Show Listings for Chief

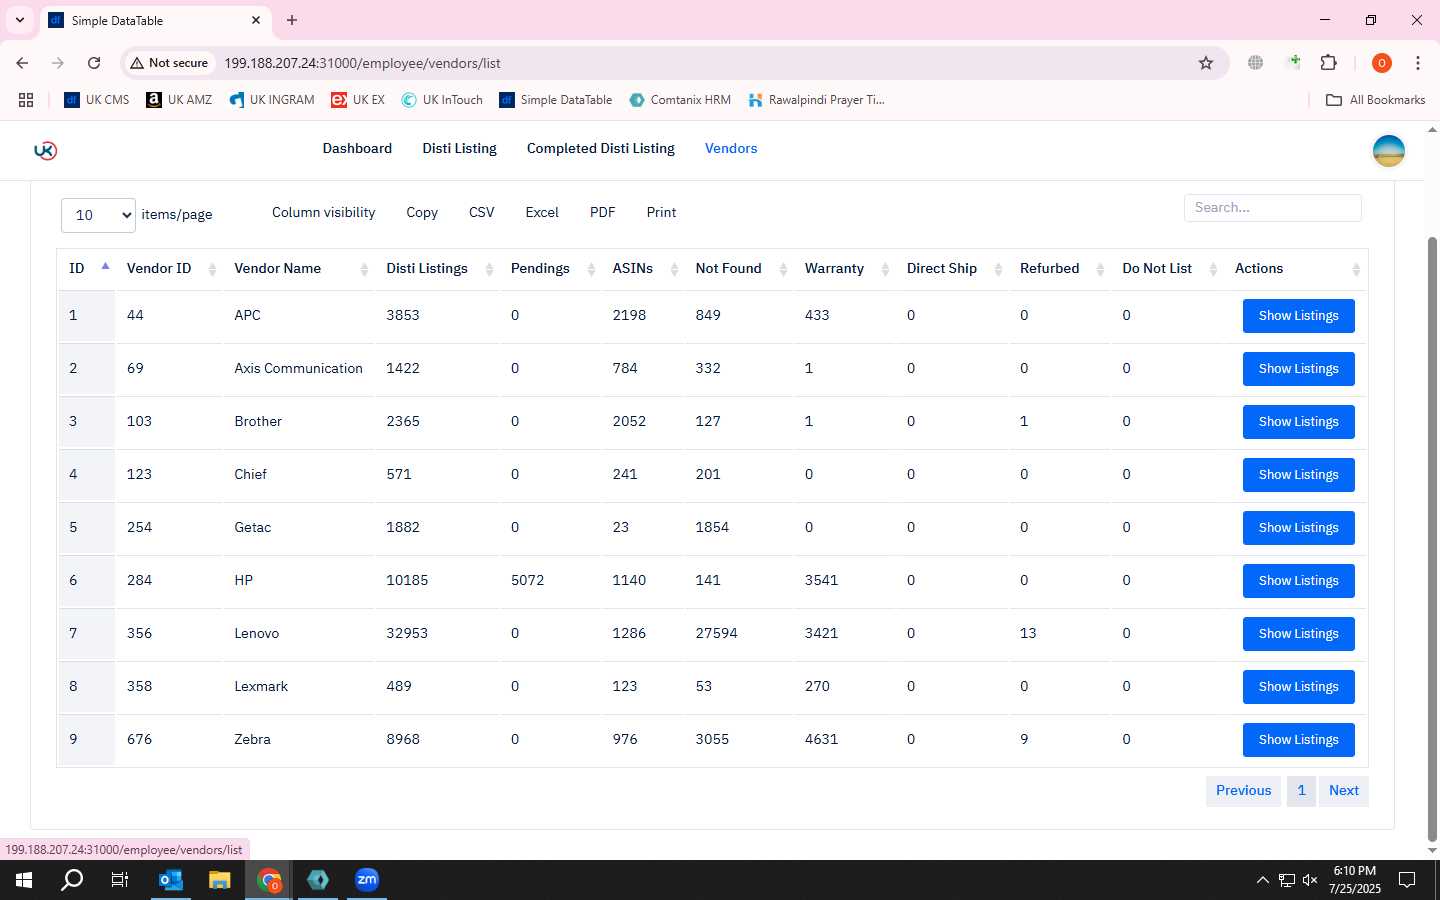click(x=1298, y=475)
